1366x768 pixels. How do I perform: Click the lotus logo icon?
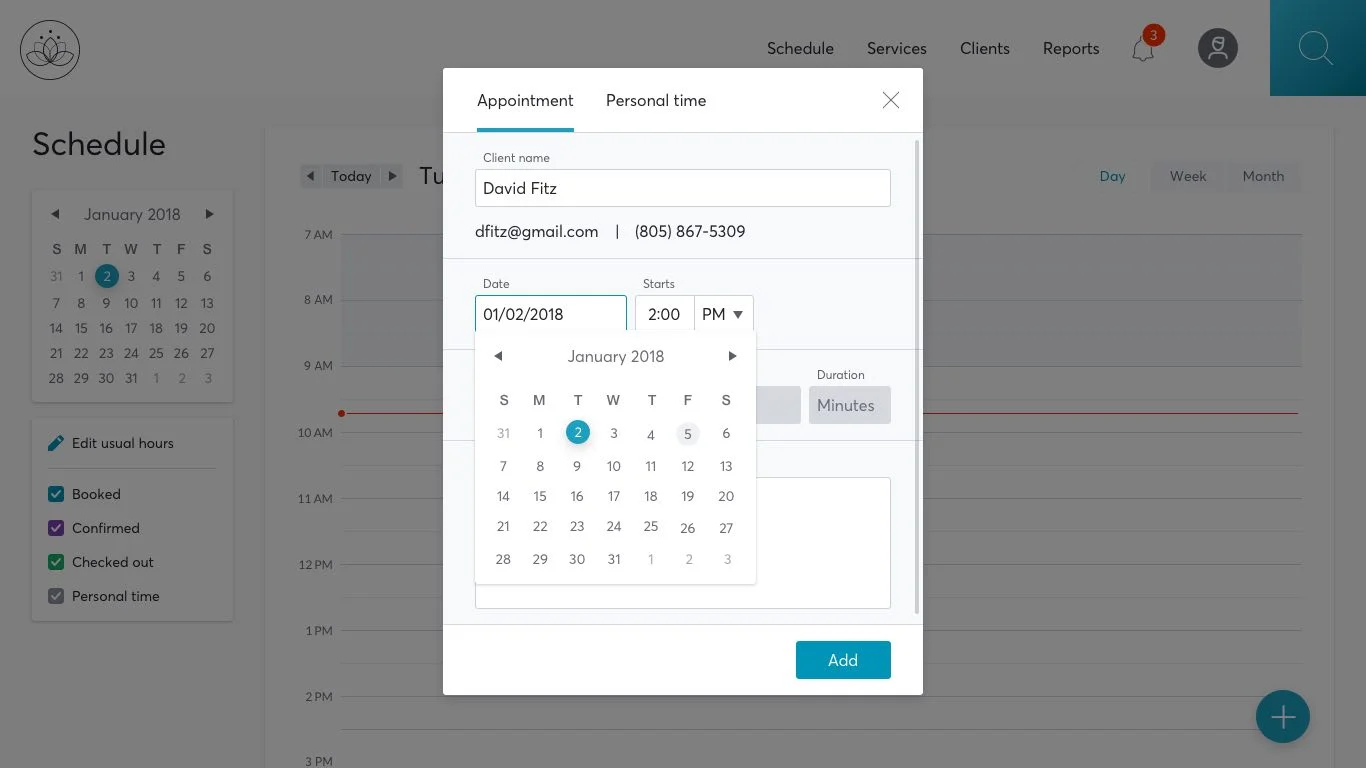pyautogui.click(x=50, y=50)
